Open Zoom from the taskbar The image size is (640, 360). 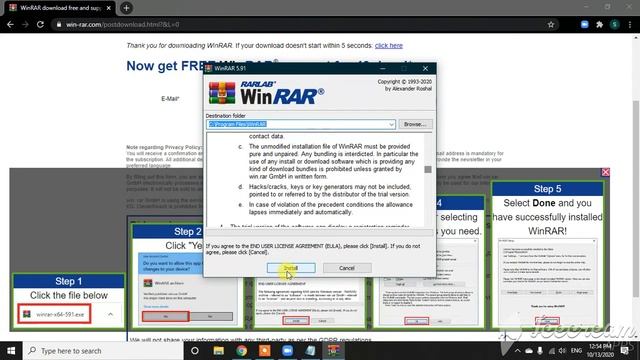[x=287, y=351]
